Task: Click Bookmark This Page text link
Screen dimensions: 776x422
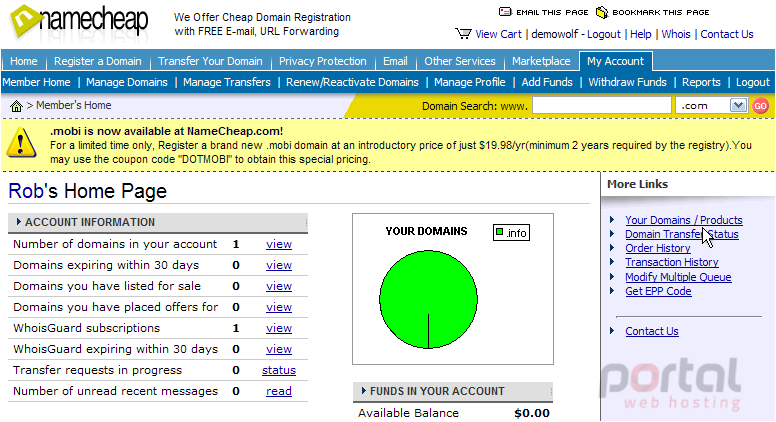Action: [x=661, y=12]
